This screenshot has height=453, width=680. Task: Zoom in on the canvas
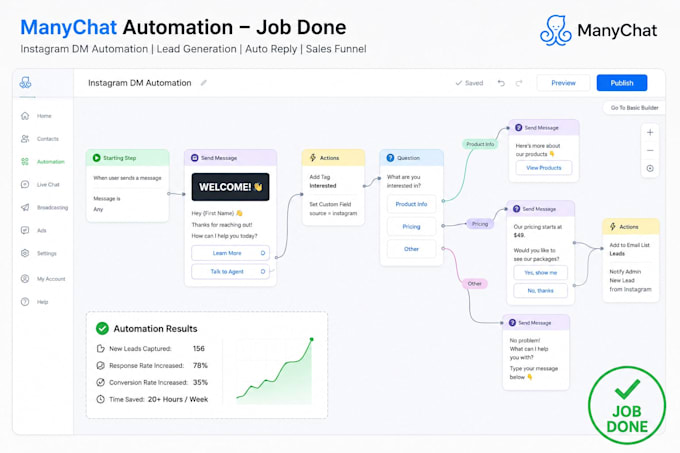click(650, 133)
